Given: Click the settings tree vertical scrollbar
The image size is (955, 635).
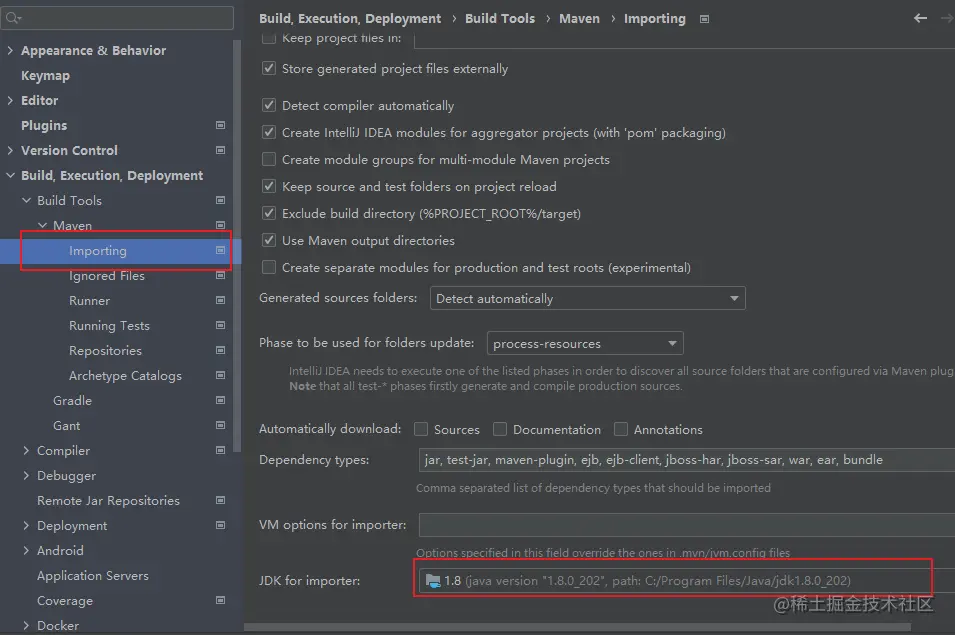Looking at the screenshot, I should pyautogui.click(x=237, y=247).
